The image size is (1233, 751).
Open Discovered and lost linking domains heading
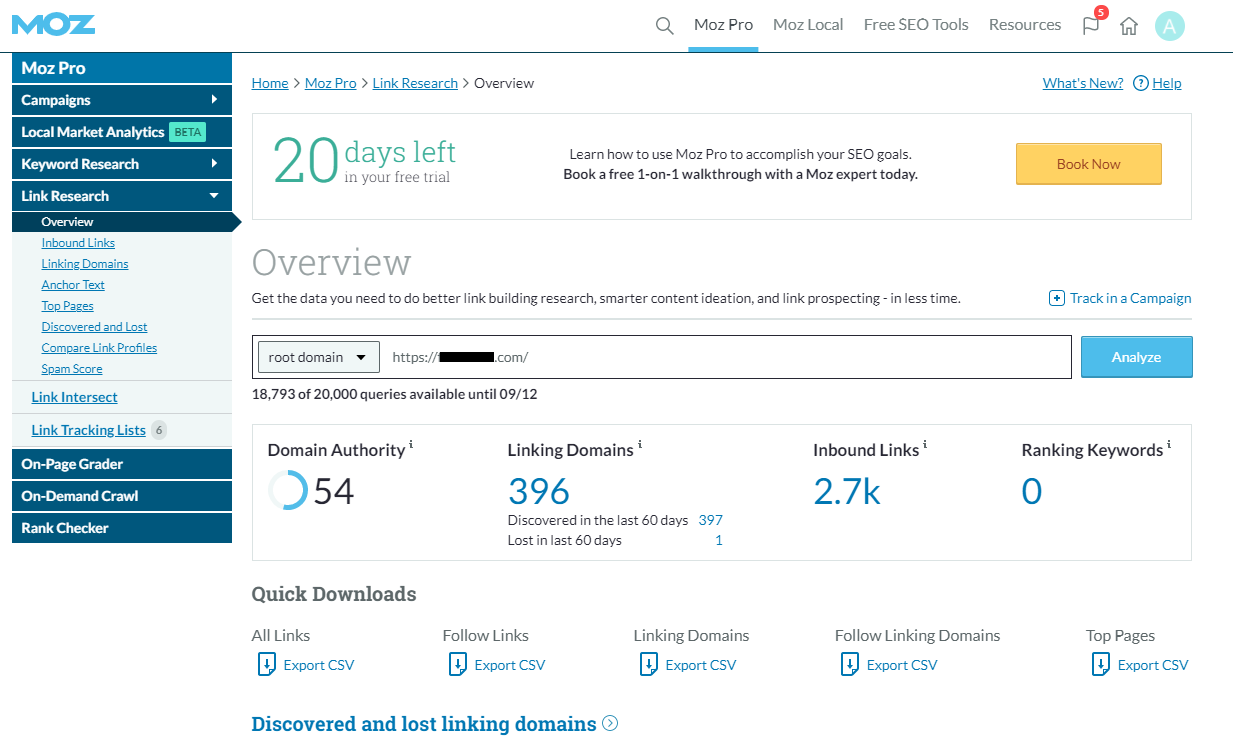click(x=424, y=723)
